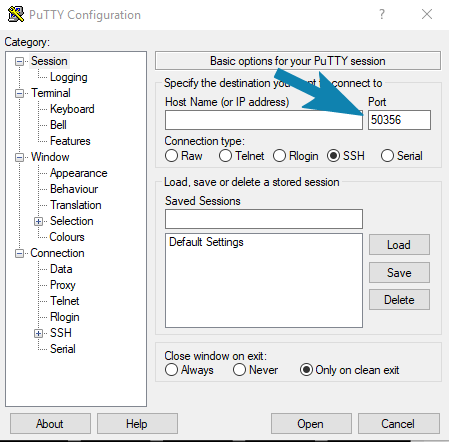The height and width of the screenshot is (442, 449).
Task: Focus the Host Name input field
Action: click(x=264, y=120)
